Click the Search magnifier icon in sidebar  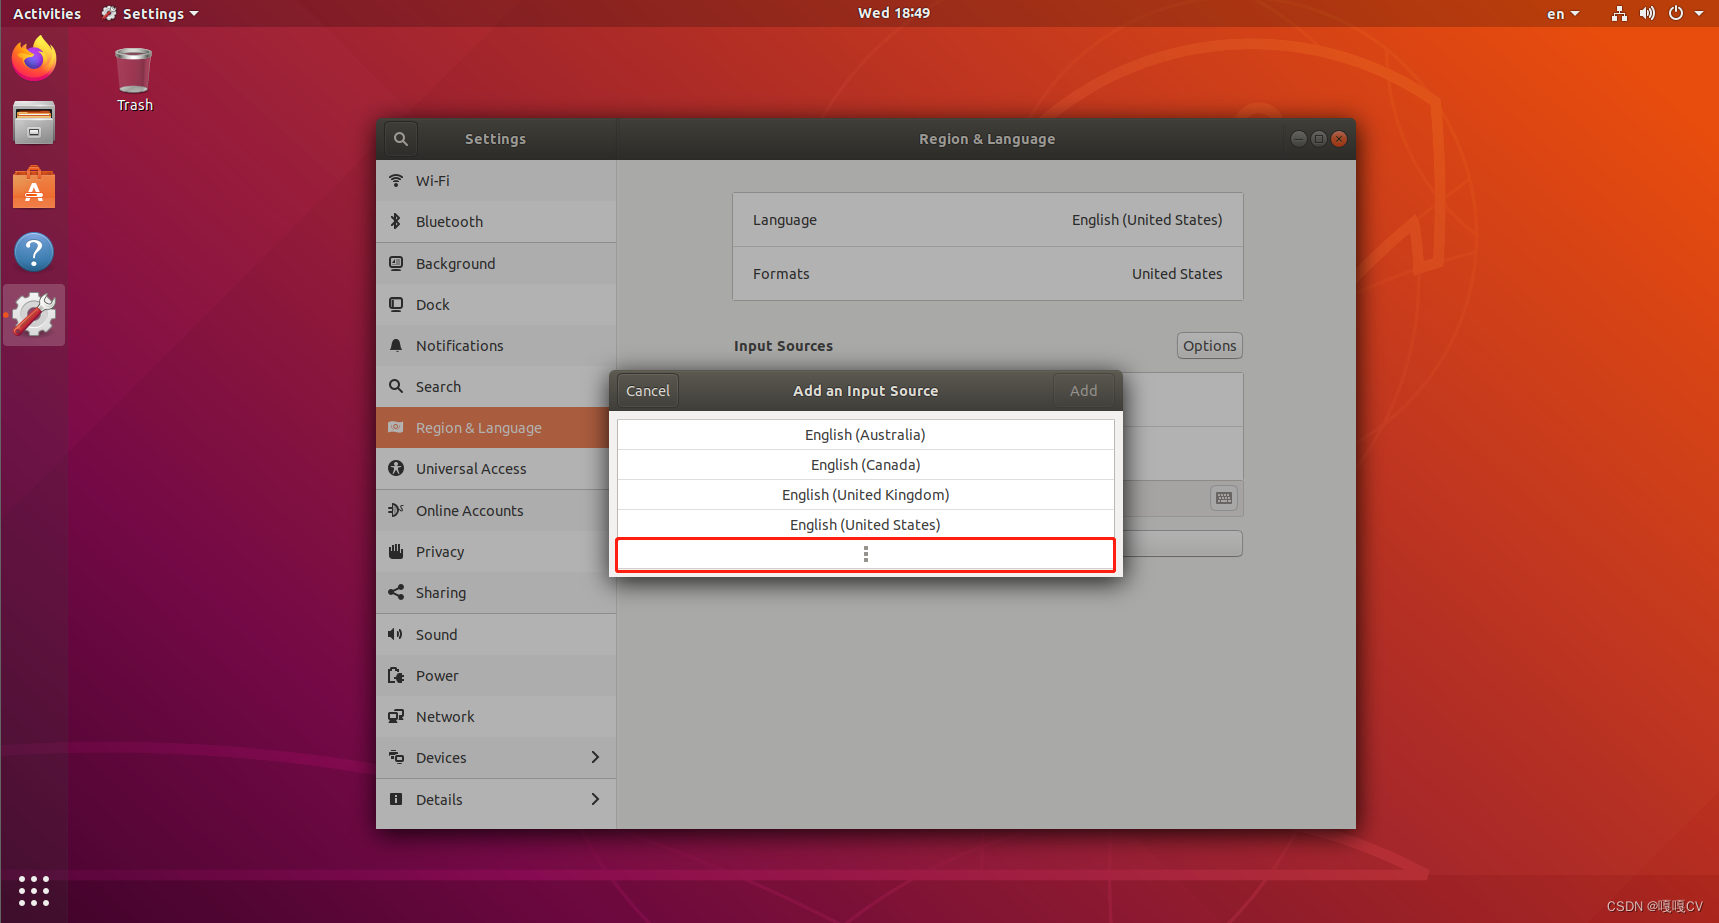(x=396, y=386)
